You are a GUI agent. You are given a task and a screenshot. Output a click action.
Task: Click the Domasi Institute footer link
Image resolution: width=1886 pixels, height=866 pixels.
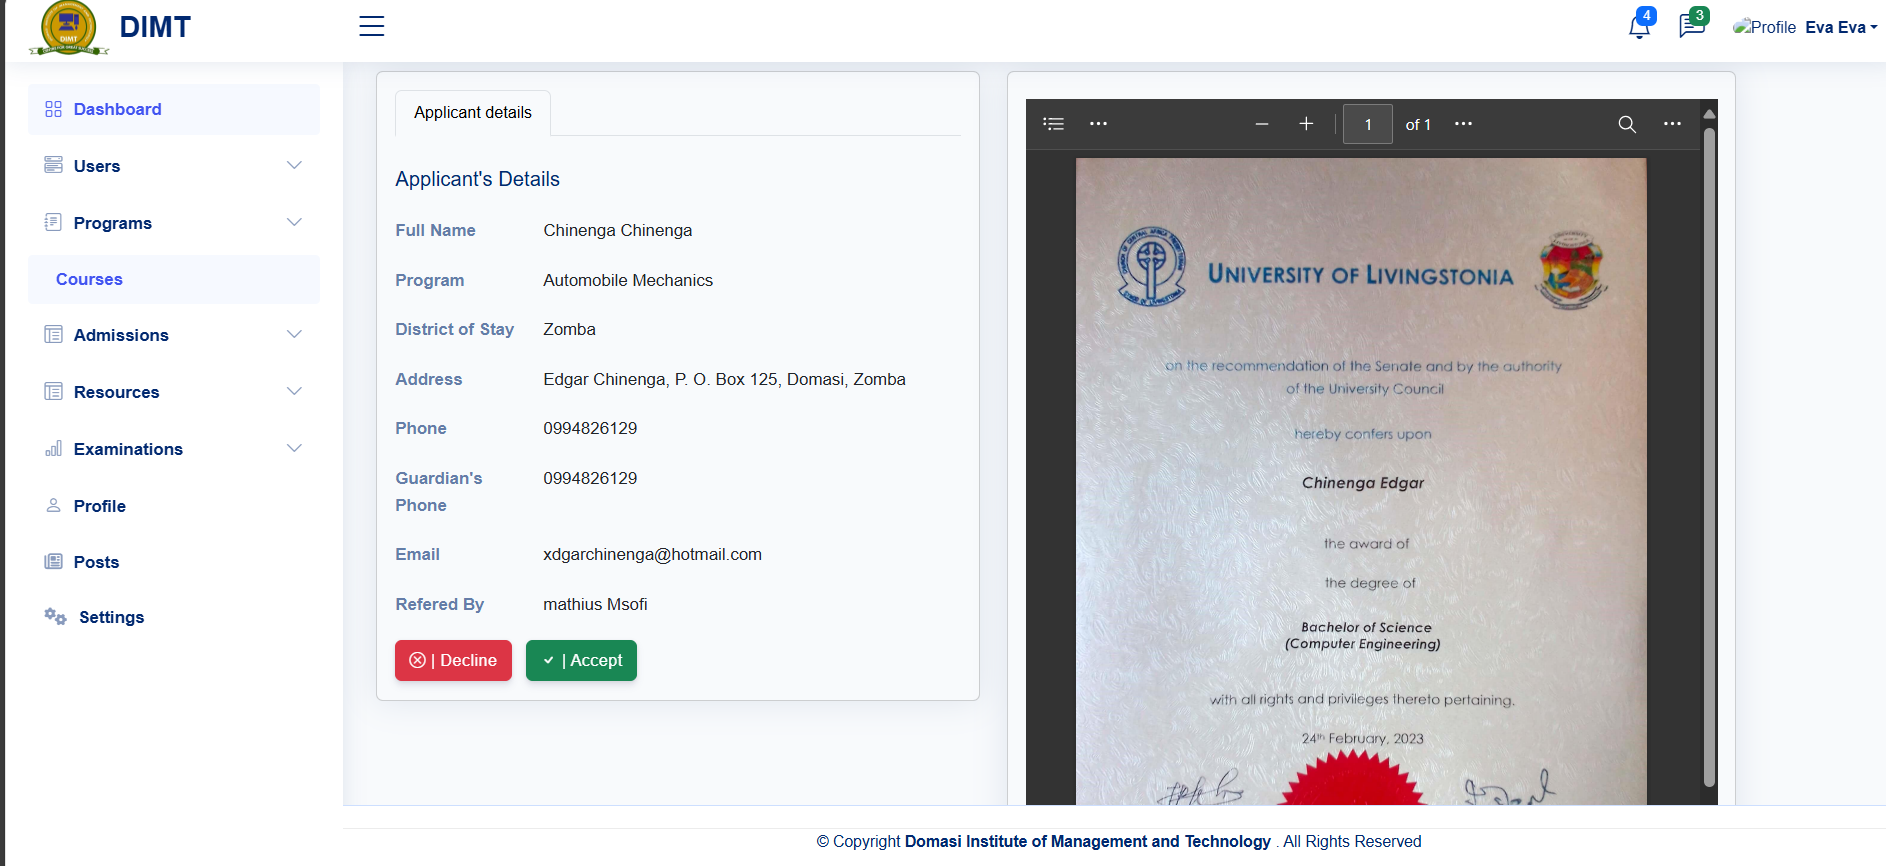(x=1087, y=841)
